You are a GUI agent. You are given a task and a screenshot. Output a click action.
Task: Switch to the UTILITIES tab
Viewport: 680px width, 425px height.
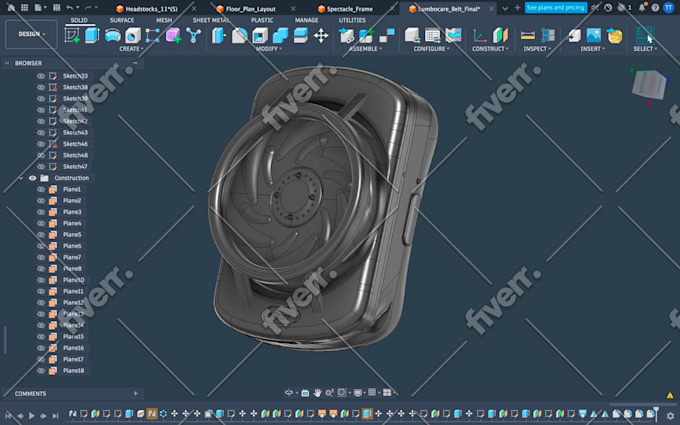click(352, 20)
